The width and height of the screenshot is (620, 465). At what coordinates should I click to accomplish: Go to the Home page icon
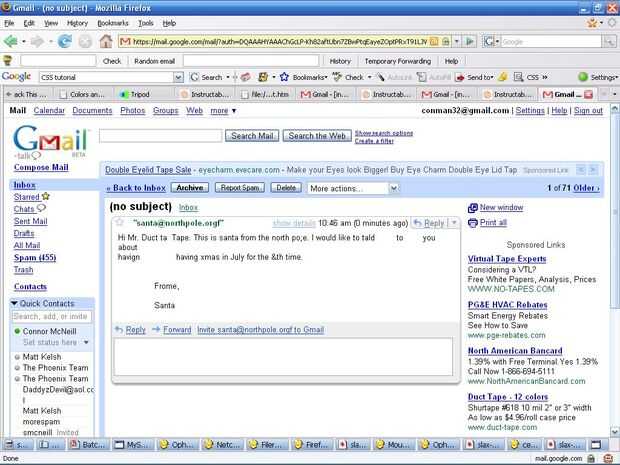point(106,41)
